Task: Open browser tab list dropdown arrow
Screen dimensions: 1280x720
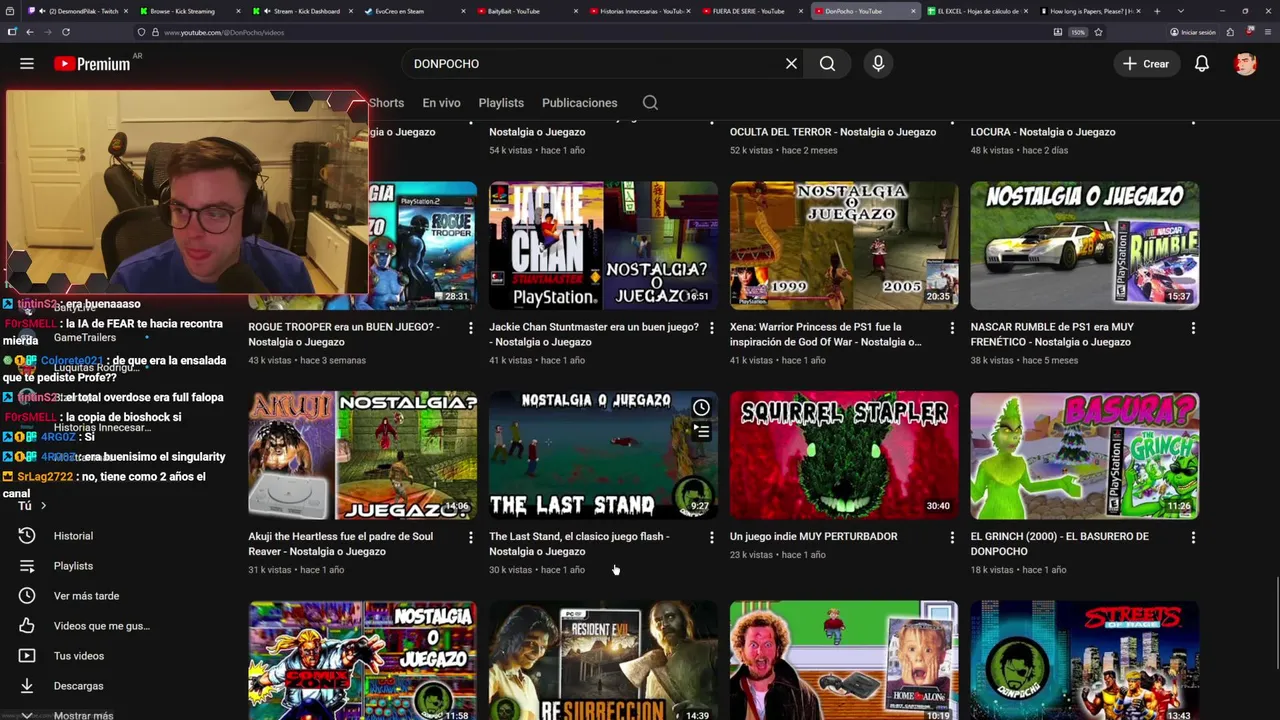Action: (x=1181, y=11)
